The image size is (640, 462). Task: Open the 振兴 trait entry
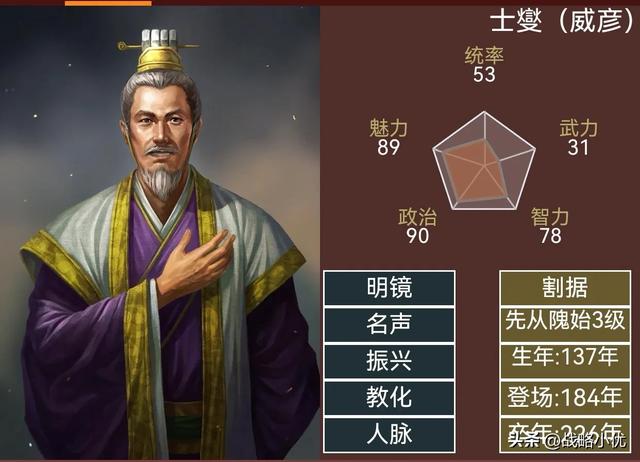pos(389,362)
